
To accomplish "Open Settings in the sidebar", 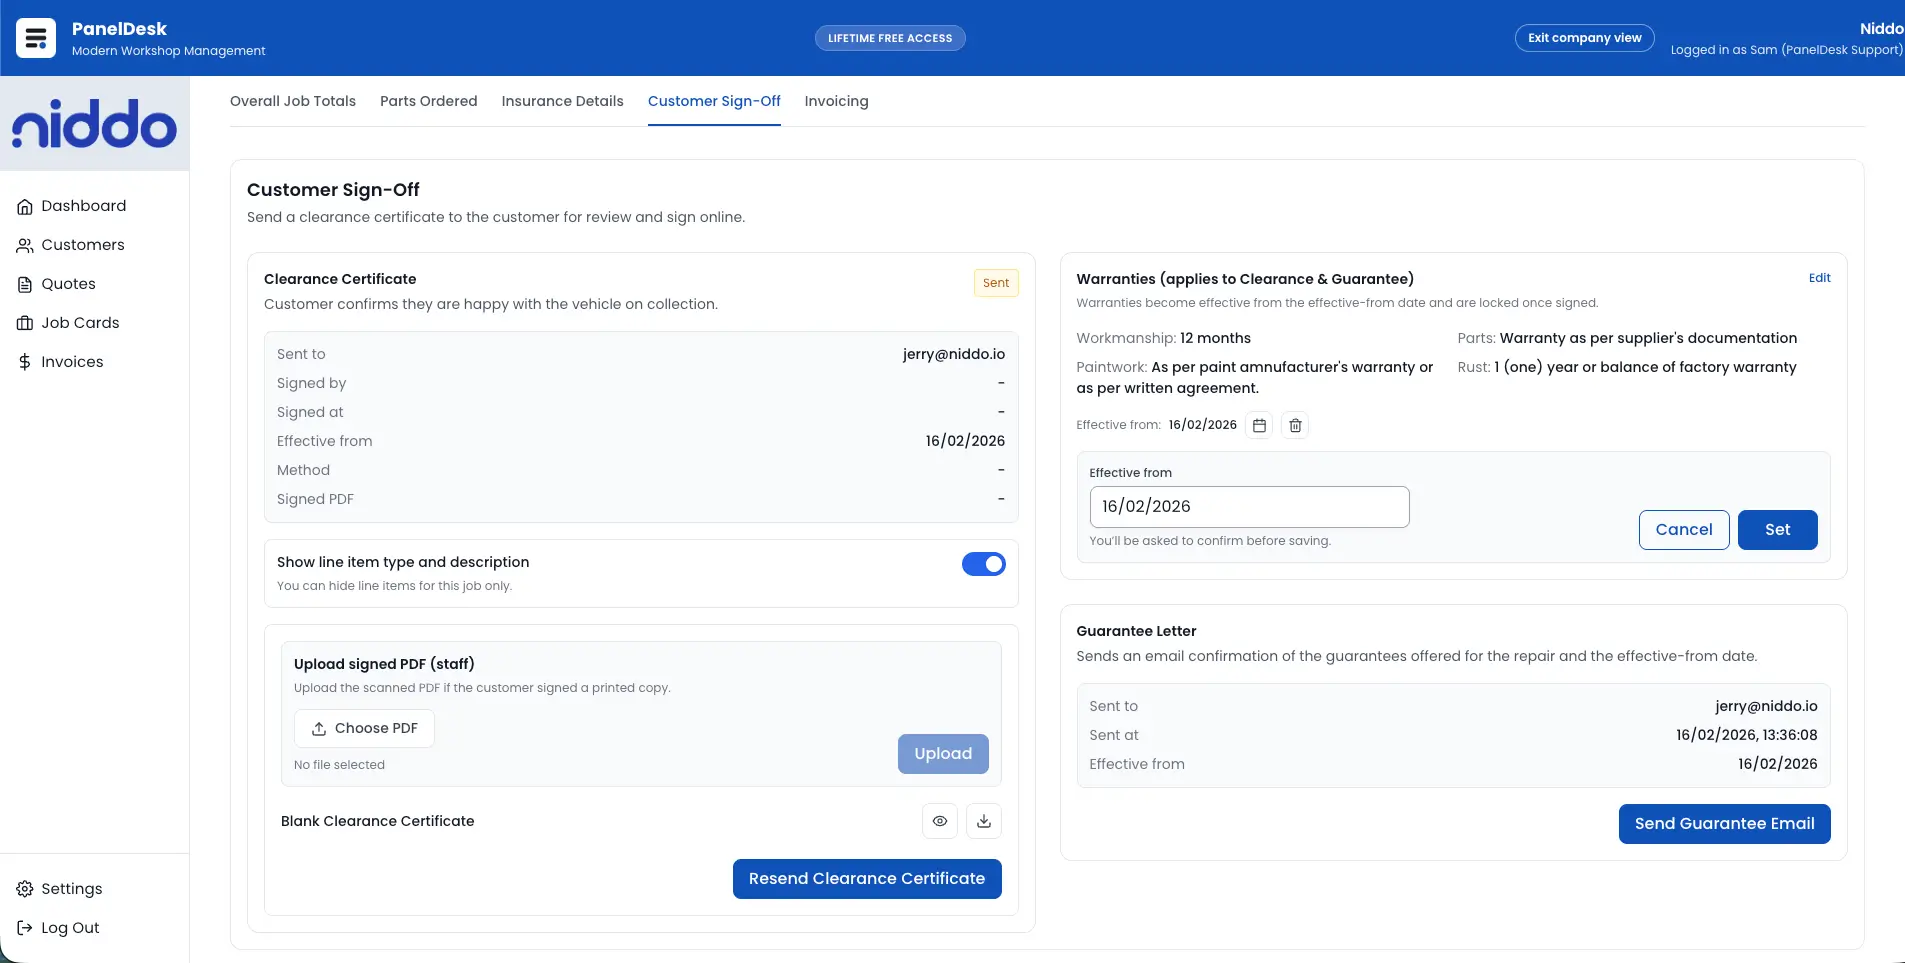I will [x=71, y=889].
